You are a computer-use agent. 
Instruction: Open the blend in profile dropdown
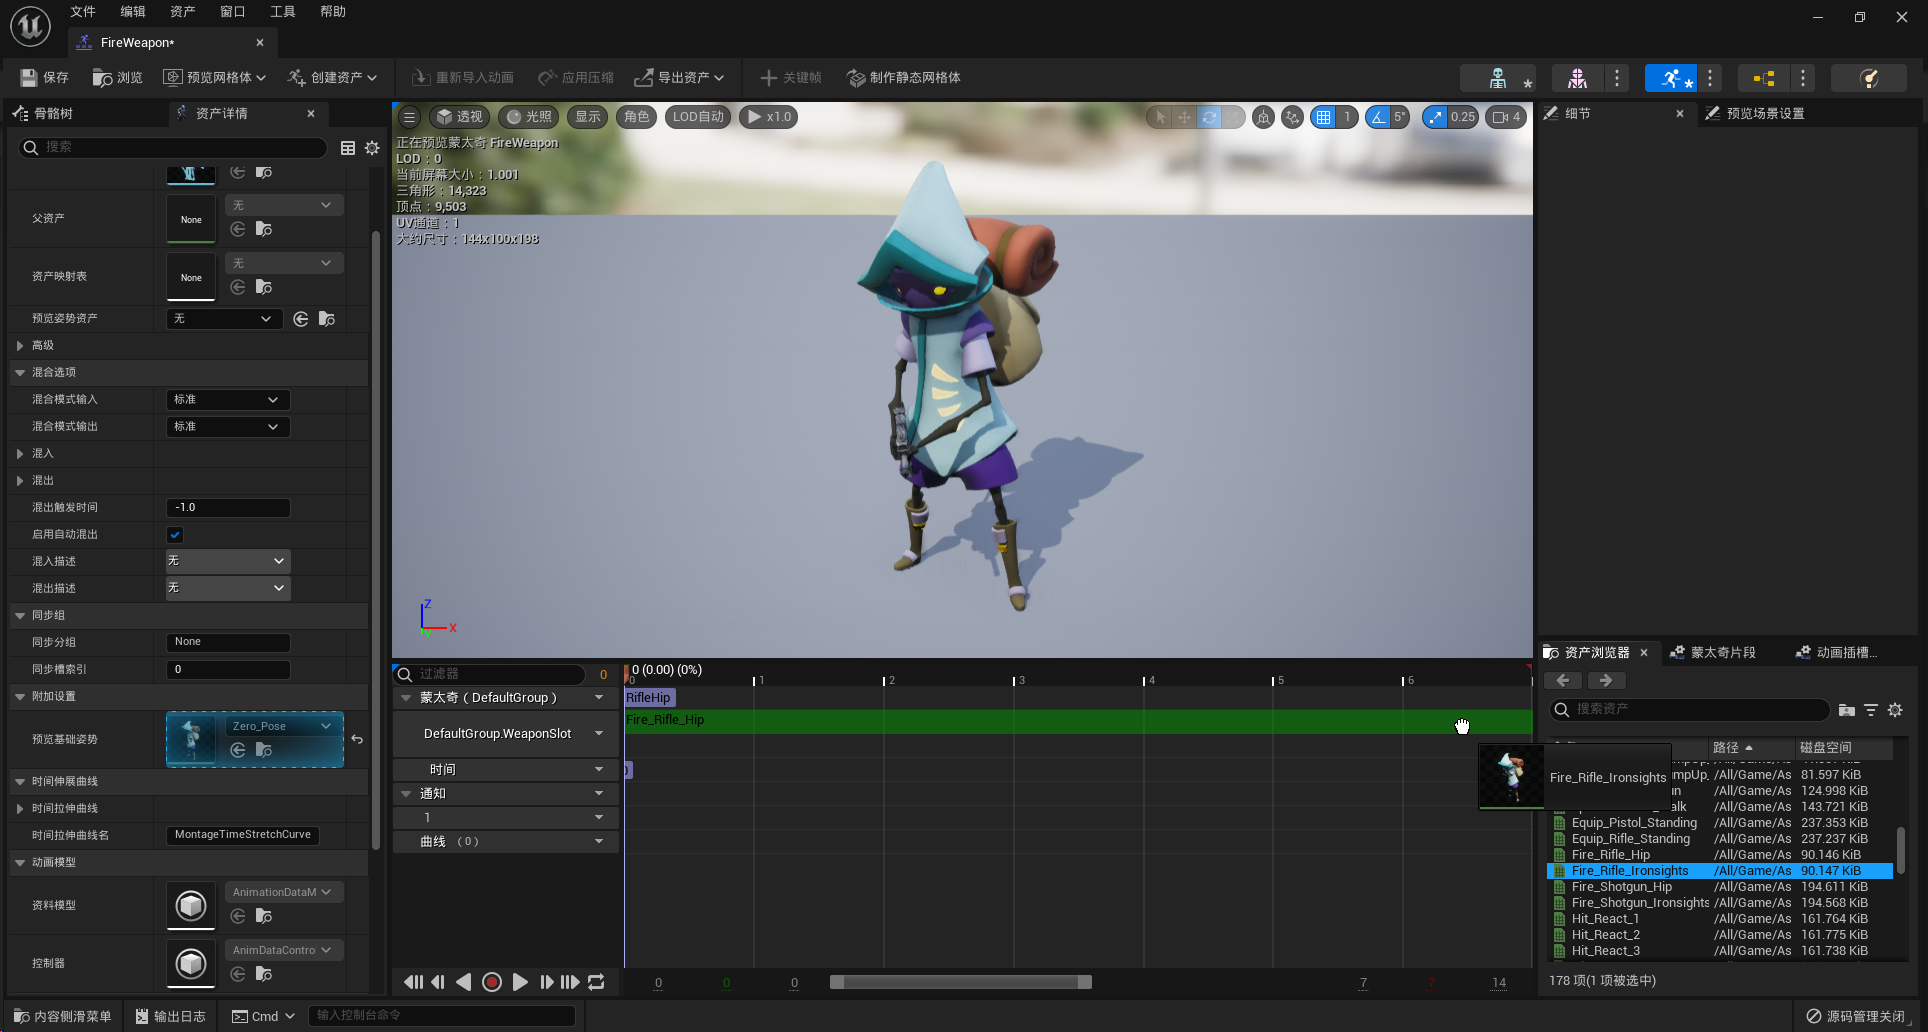(x=228, y=561)
